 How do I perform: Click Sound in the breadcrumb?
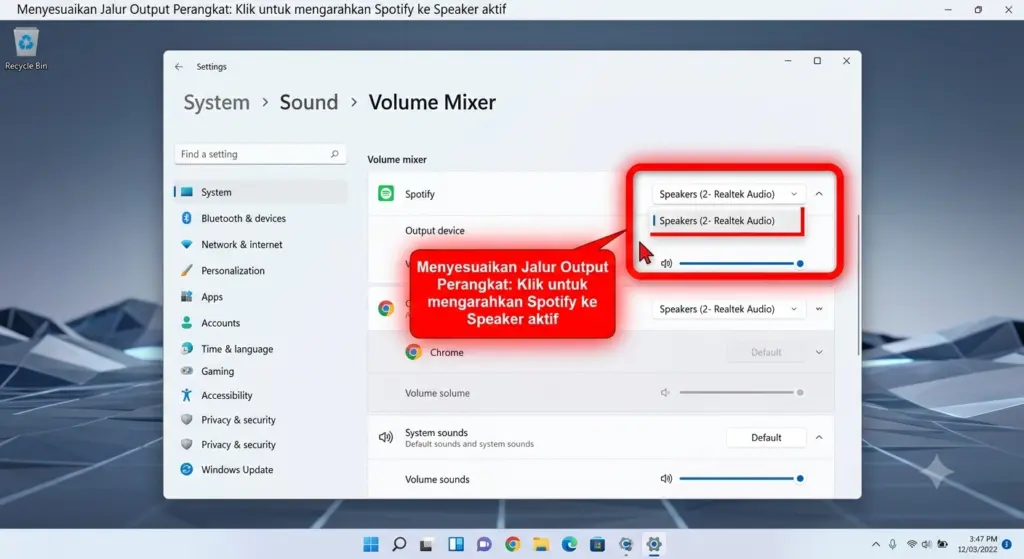309,103
